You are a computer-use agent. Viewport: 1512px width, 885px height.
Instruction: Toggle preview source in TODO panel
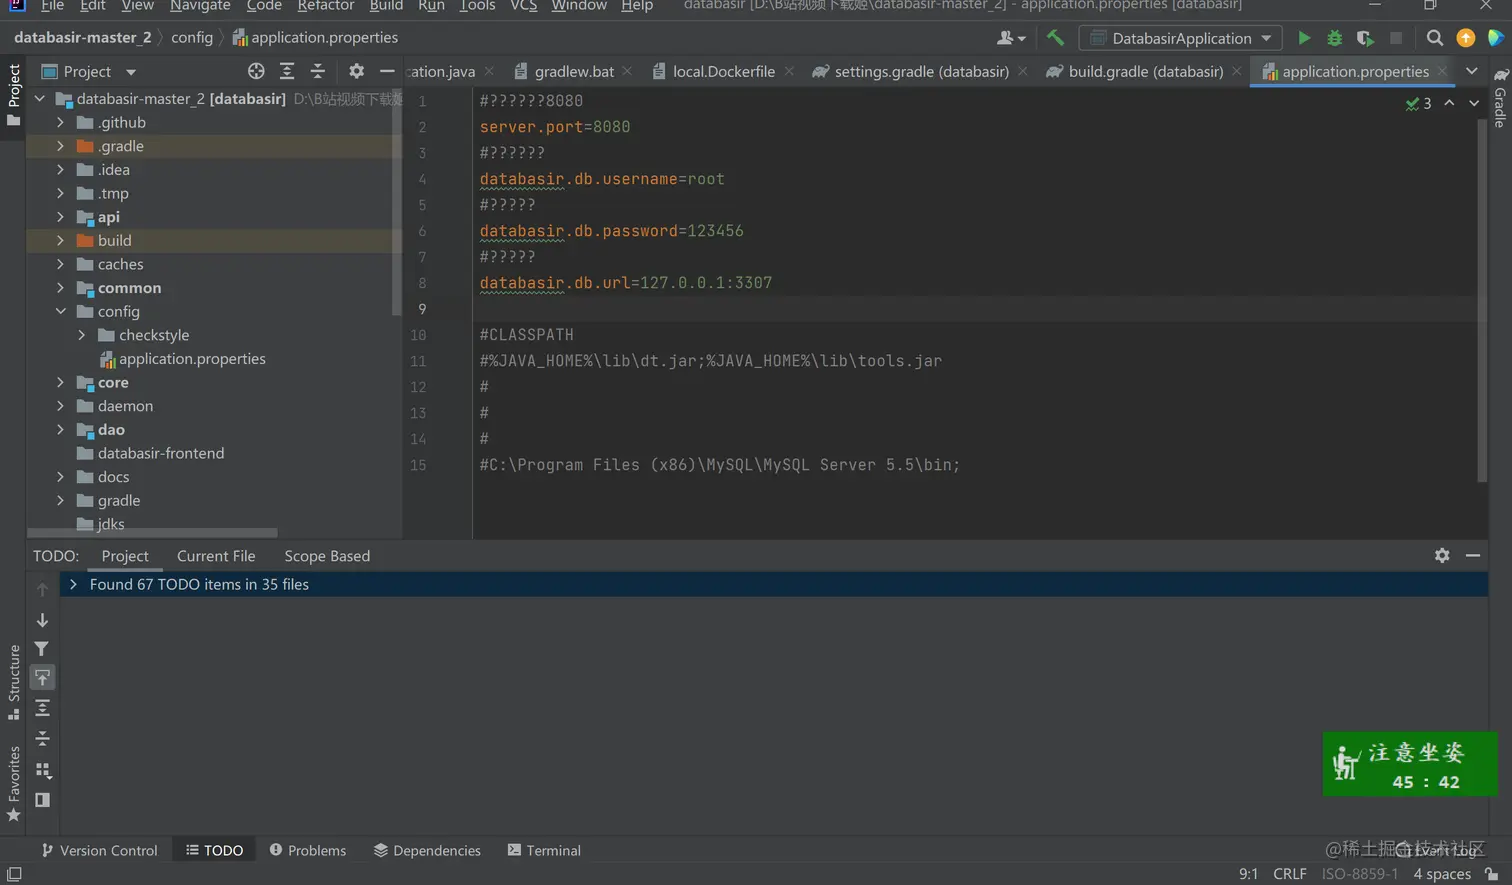click(42, 800)
